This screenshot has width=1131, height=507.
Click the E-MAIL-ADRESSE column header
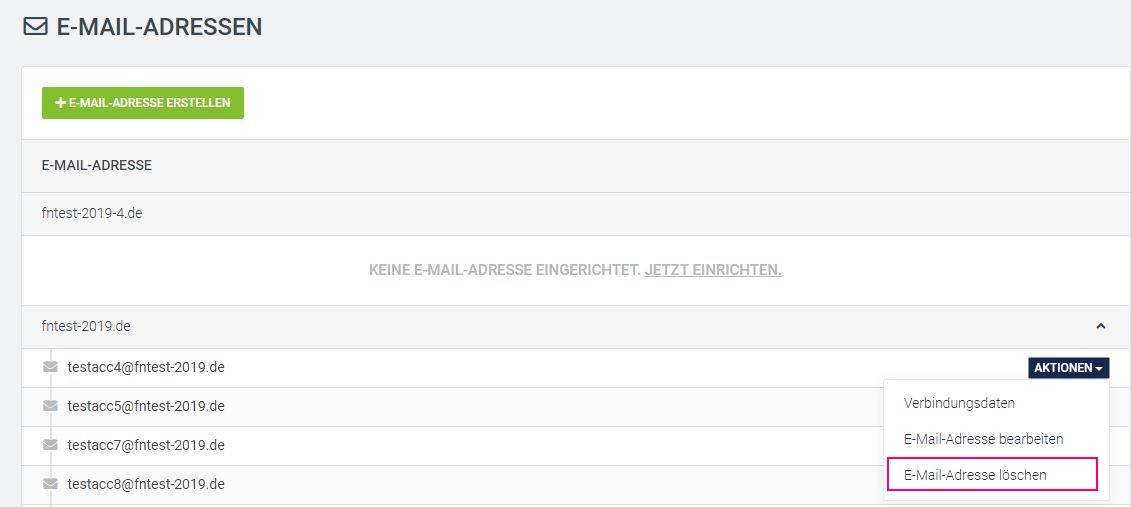(x=97, y=166)
